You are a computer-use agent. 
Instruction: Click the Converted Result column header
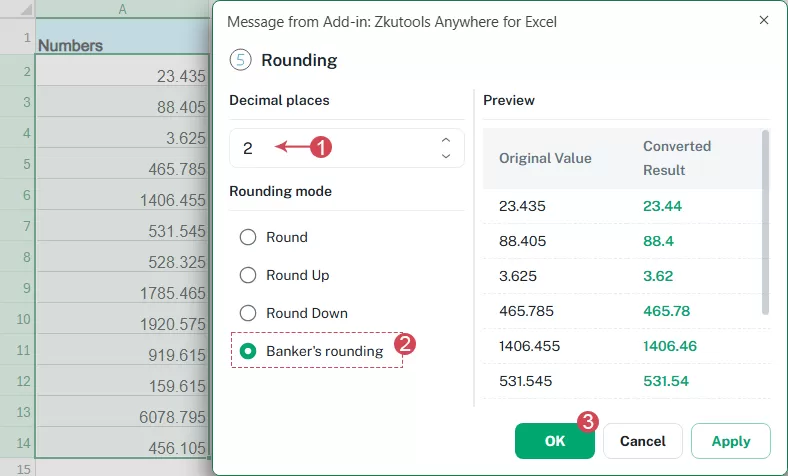click(x=677, y=158)
